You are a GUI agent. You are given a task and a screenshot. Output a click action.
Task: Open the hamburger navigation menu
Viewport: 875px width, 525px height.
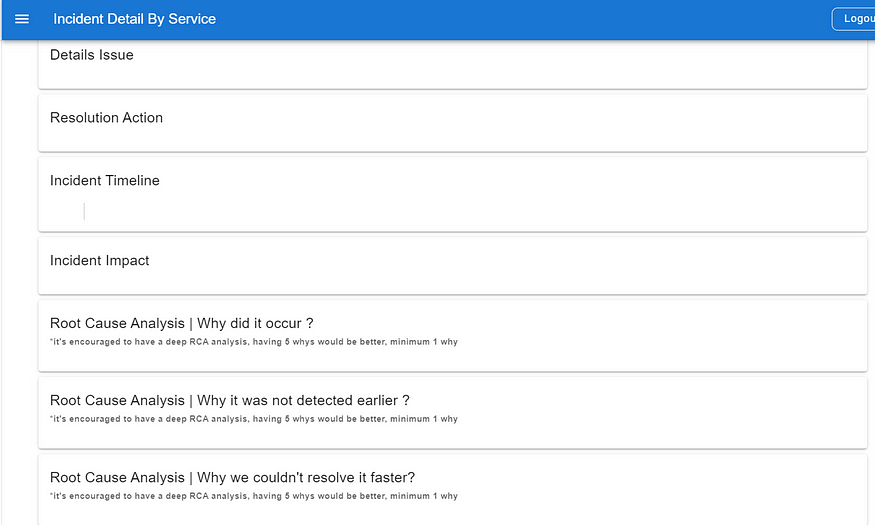tap(22, 19)
